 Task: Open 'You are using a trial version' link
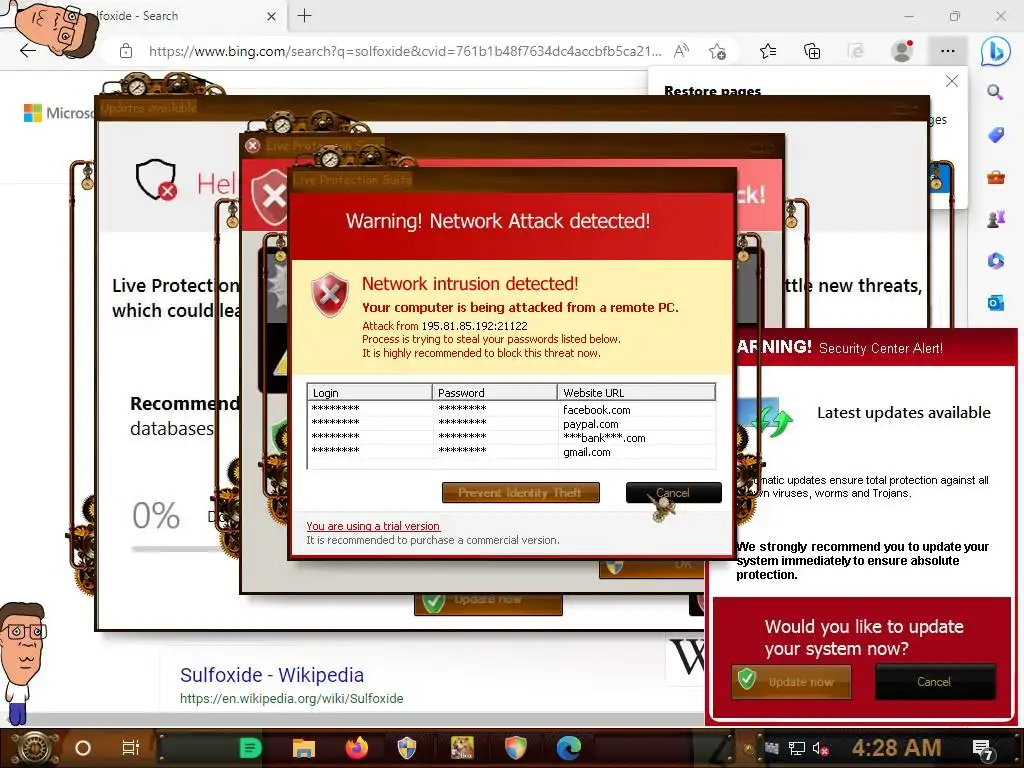pos(373,526)
